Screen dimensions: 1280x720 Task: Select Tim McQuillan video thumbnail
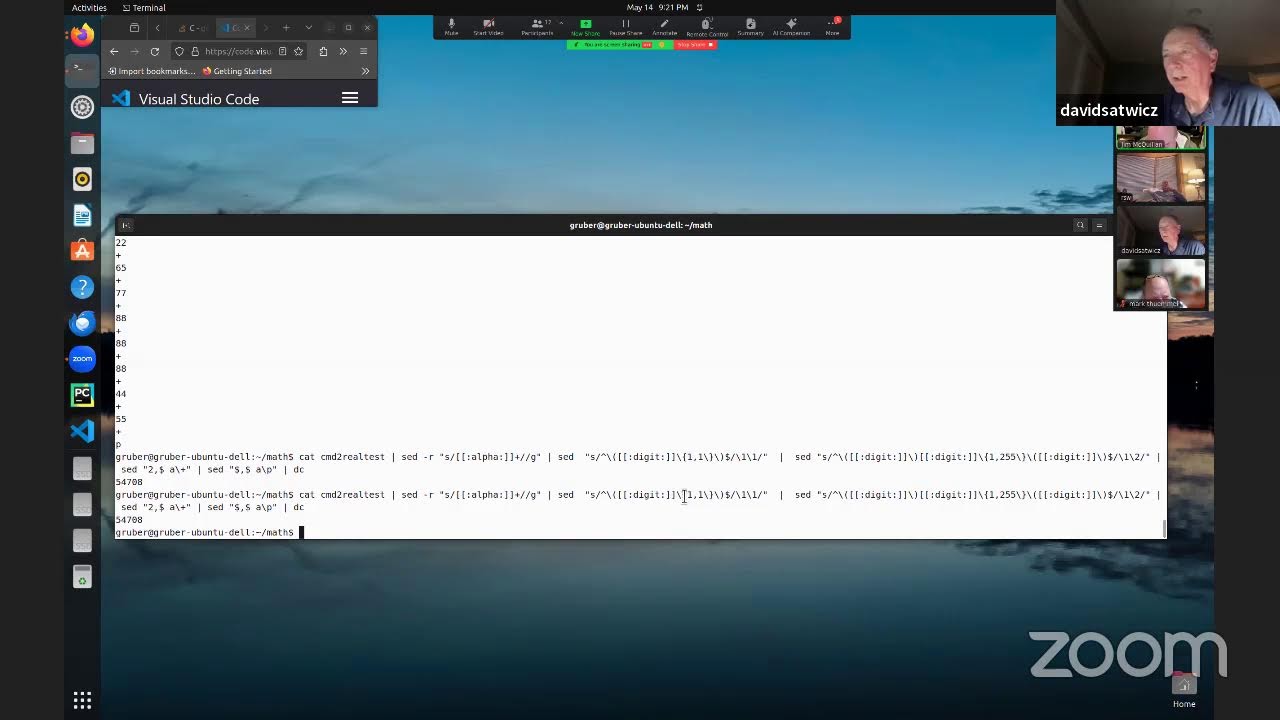(x=1160, y=138)
